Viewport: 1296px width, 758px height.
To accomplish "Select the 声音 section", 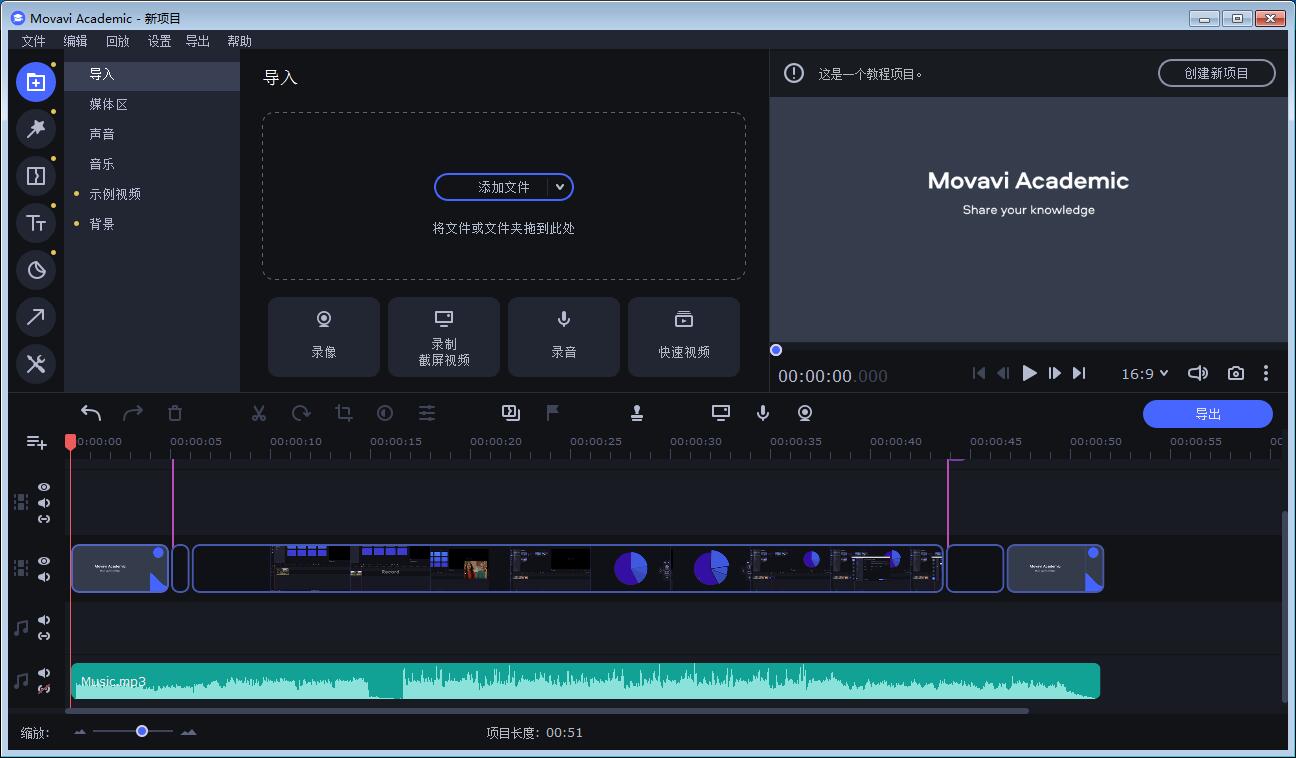I will tap(152, 134).
